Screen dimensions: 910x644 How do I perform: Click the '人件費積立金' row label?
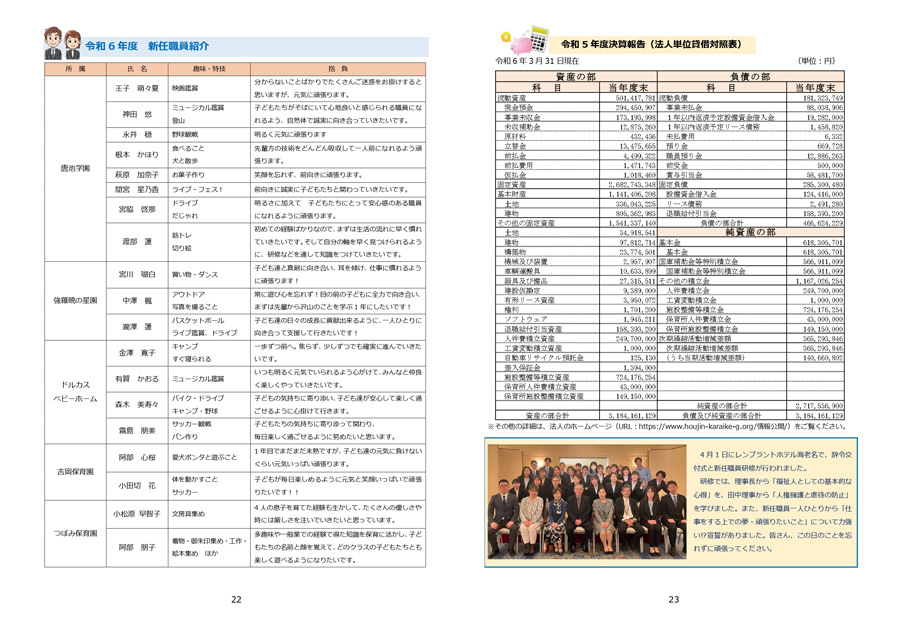688,290
